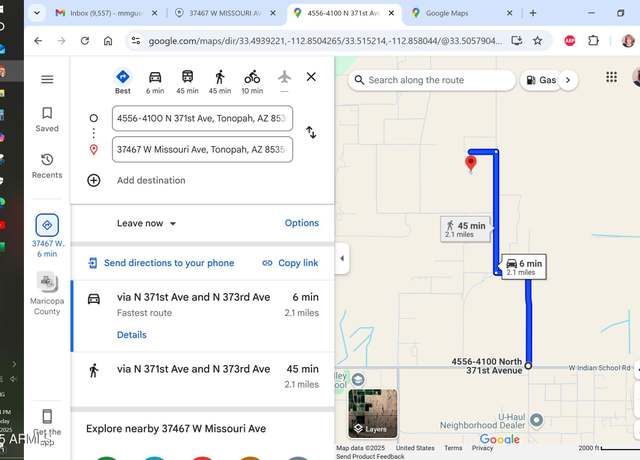Copy link to these directions

click(x=290, y=263)
